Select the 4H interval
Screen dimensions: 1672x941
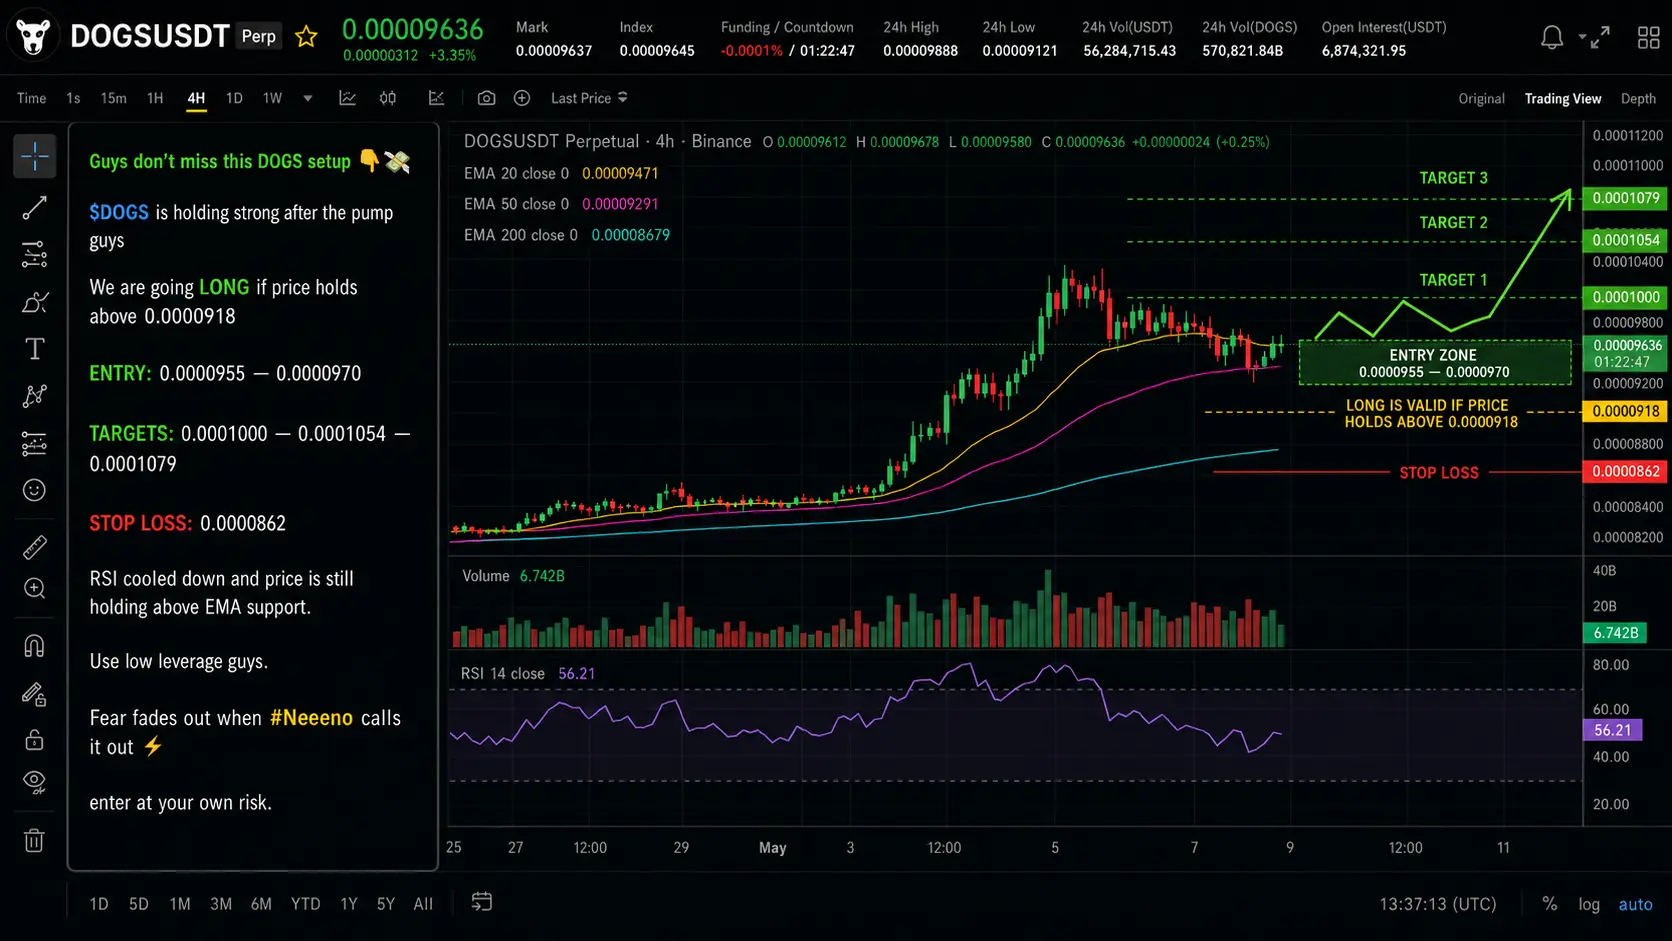tap(196, 98)
